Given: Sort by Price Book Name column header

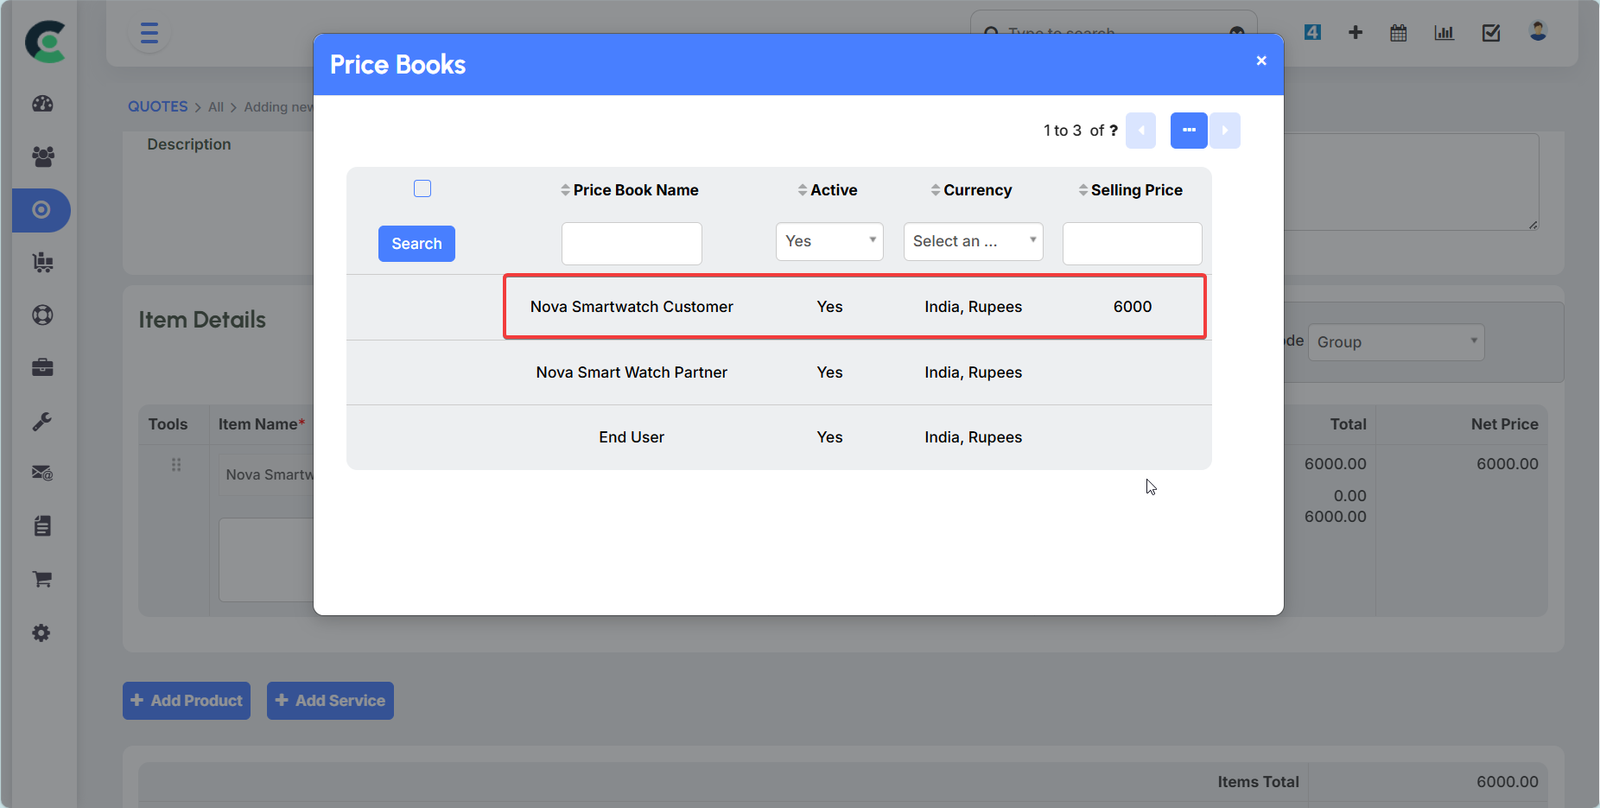Looking at the screenshot, I should [x=635, y=190].
